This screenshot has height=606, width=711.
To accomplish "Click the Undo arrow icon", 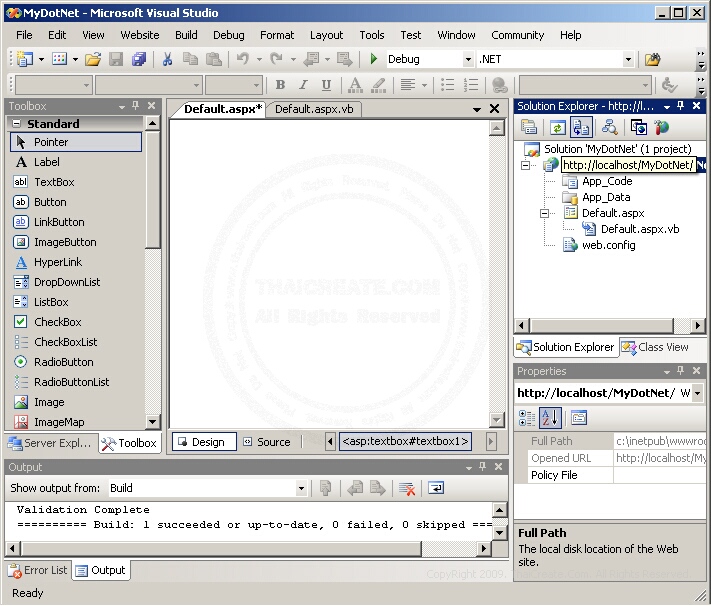I will pos(243,59).
